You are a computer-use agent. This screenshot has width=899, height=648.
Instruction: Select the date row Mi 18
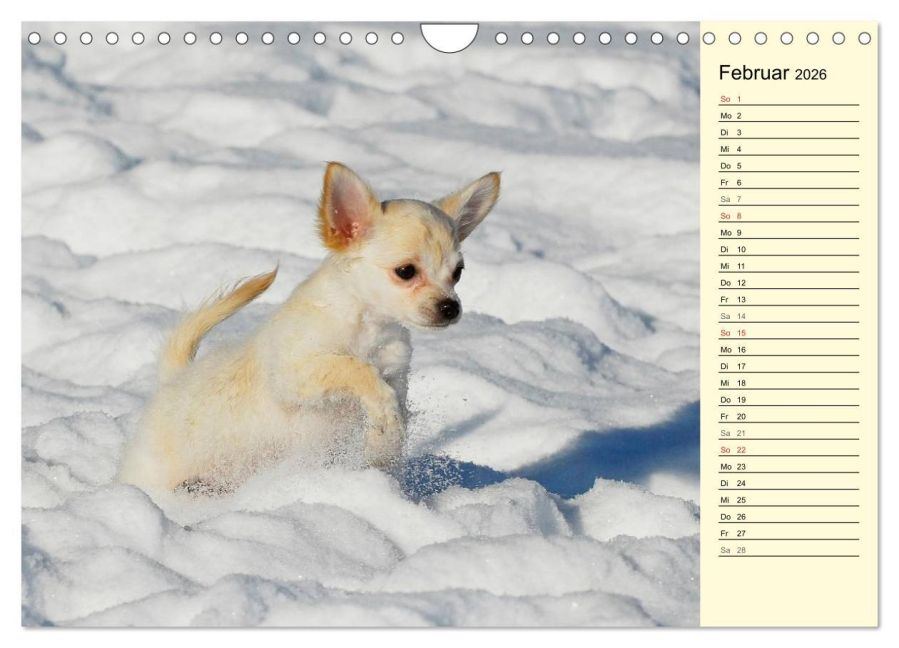point(789,382)
